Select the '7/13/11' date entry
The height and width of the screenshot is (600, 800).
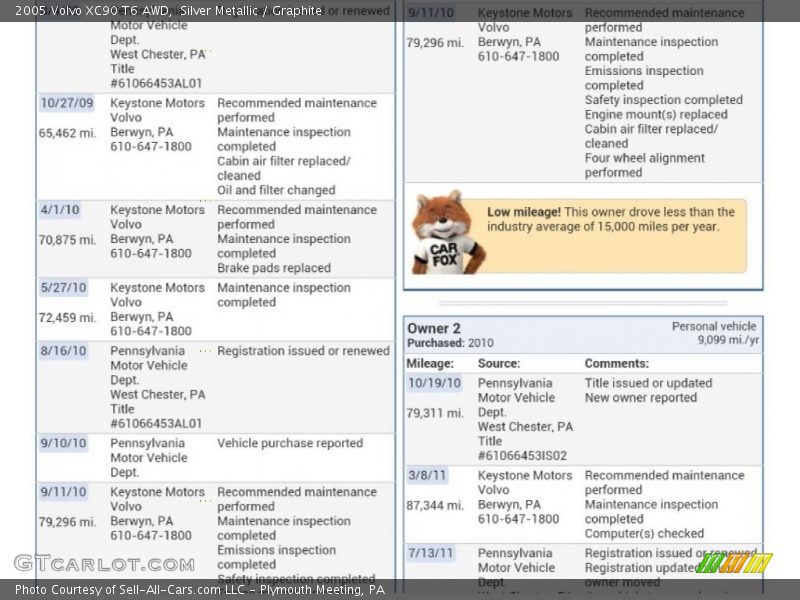pyautogui.click(x=431, y=554)
